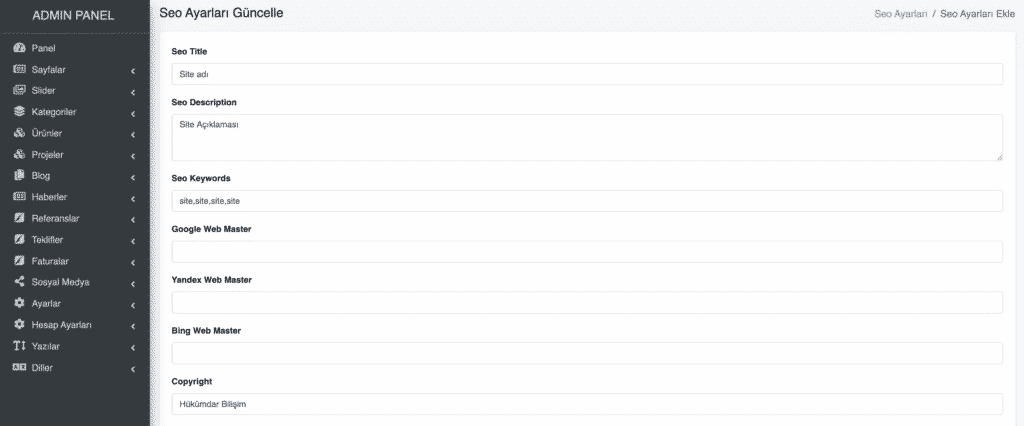1024x426 pixels.
Task: Click the Blog icon in sidebar
Action: [19, 176]
